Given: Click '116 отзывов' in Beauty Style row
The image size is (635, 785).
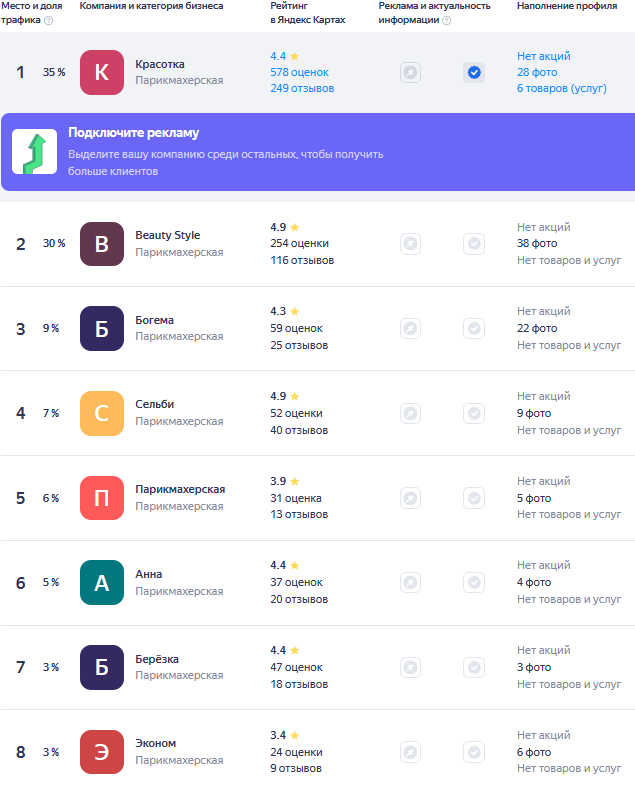Looking at the screenshot, I should [302, 260].
